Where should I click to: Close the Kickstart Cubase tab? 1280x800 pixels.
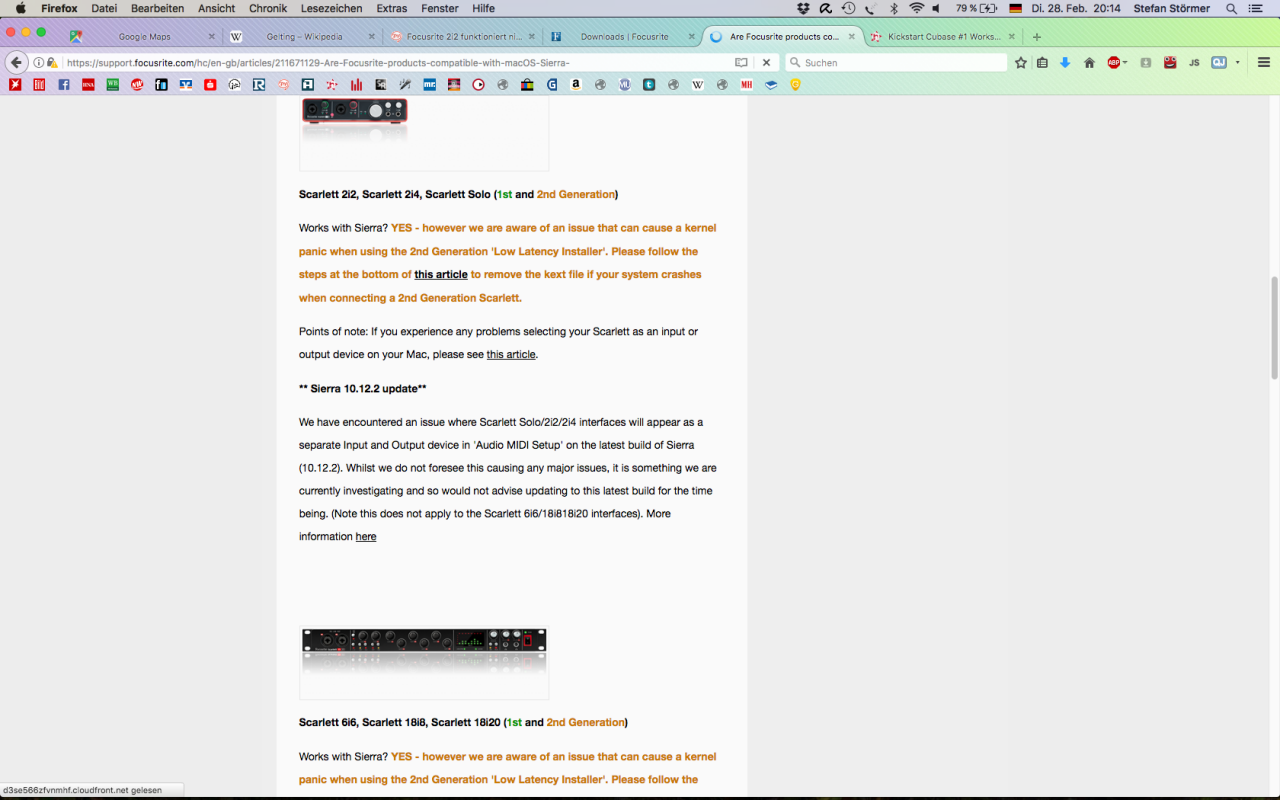pyautogui.click(x=1012, y=36)
